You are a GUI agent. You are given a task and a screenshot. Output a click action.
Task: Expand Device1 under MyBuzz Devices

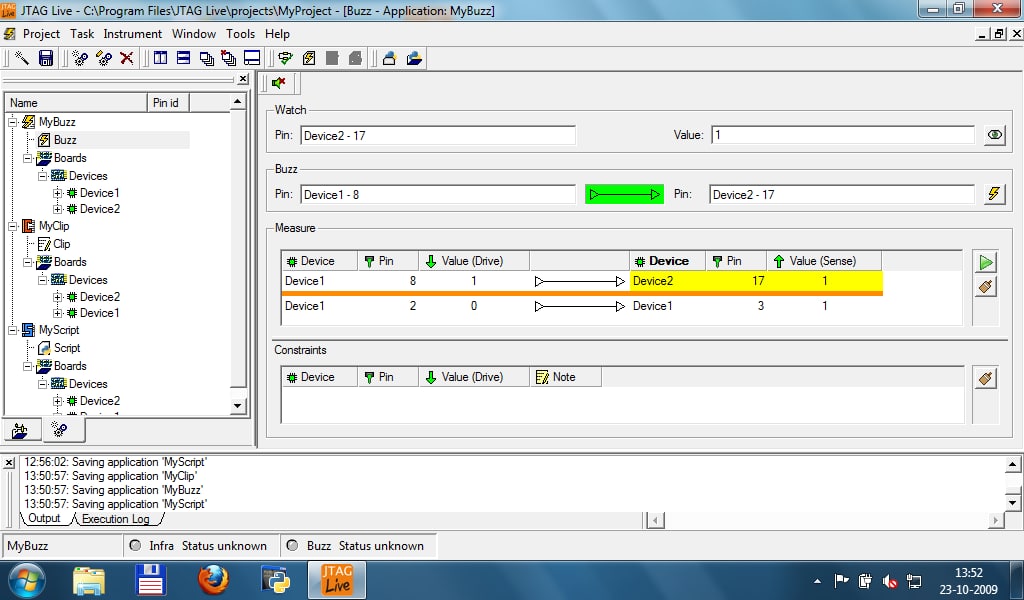pos(57,193)
